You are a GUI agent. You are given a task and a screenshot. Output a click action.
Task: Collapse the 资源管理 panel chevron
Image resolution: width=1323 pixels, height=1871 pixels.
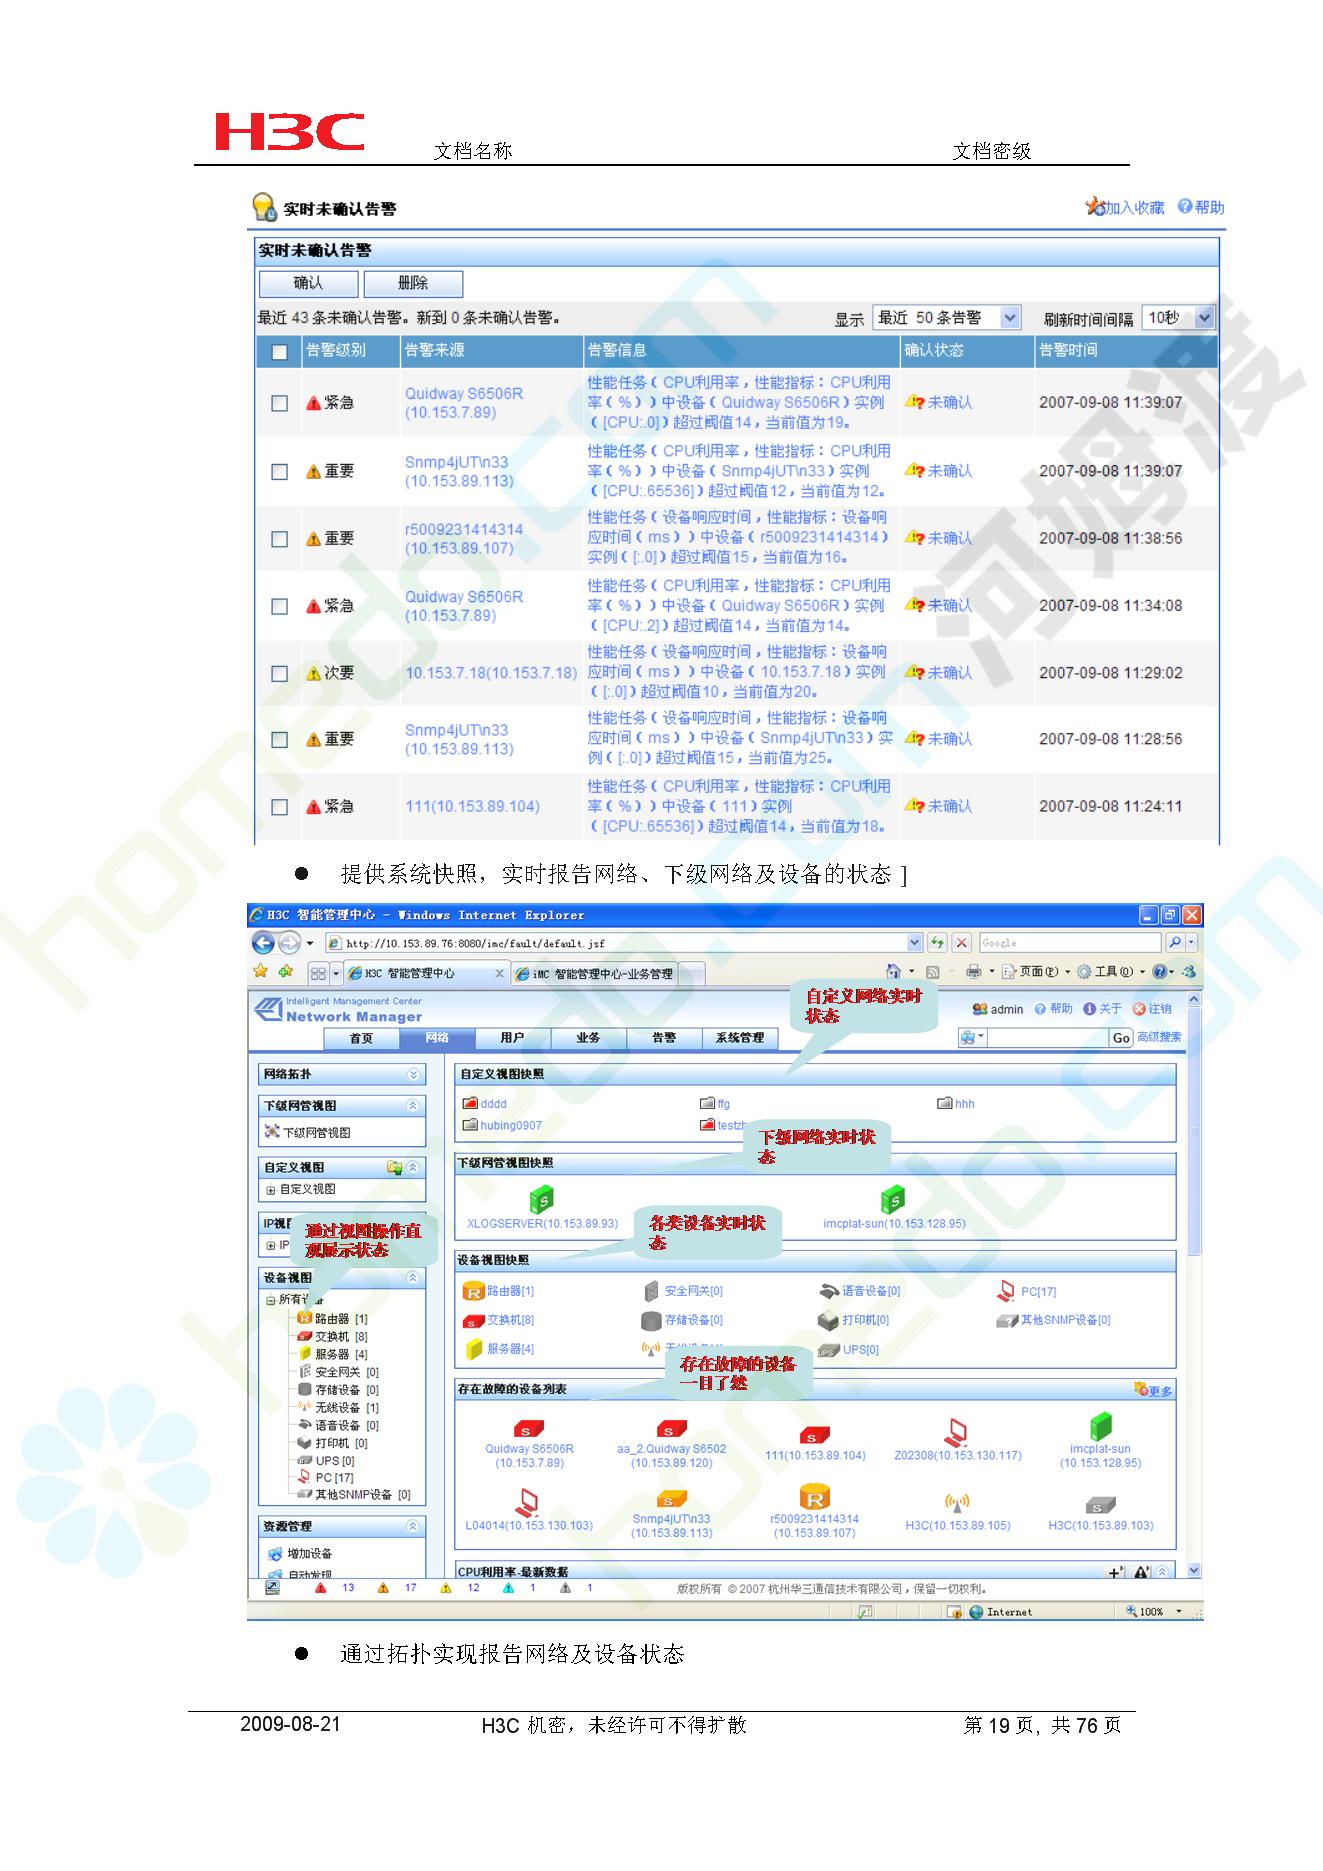pyautogui.click(x=412, y=1527)
